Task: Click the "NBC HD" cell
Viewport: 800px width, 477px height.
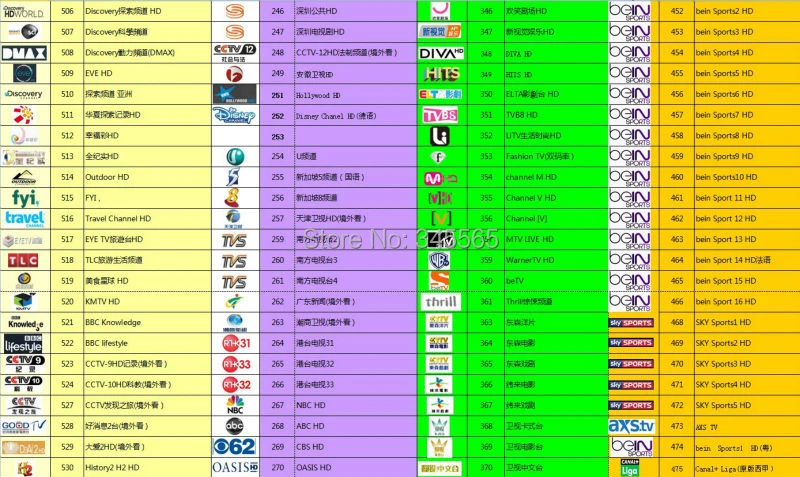Action: (356, 405)
